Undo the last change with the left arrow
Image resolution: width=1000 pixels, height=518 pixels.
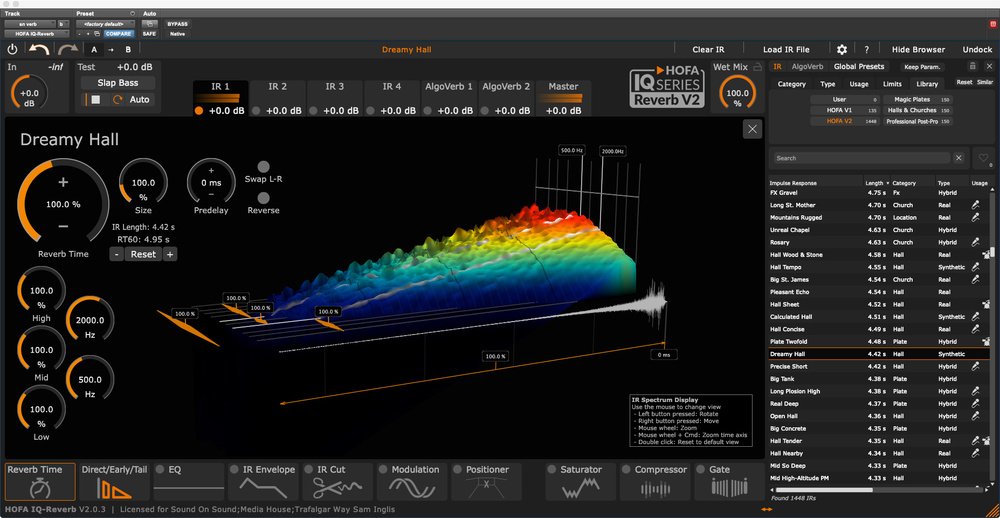[40, 49]
